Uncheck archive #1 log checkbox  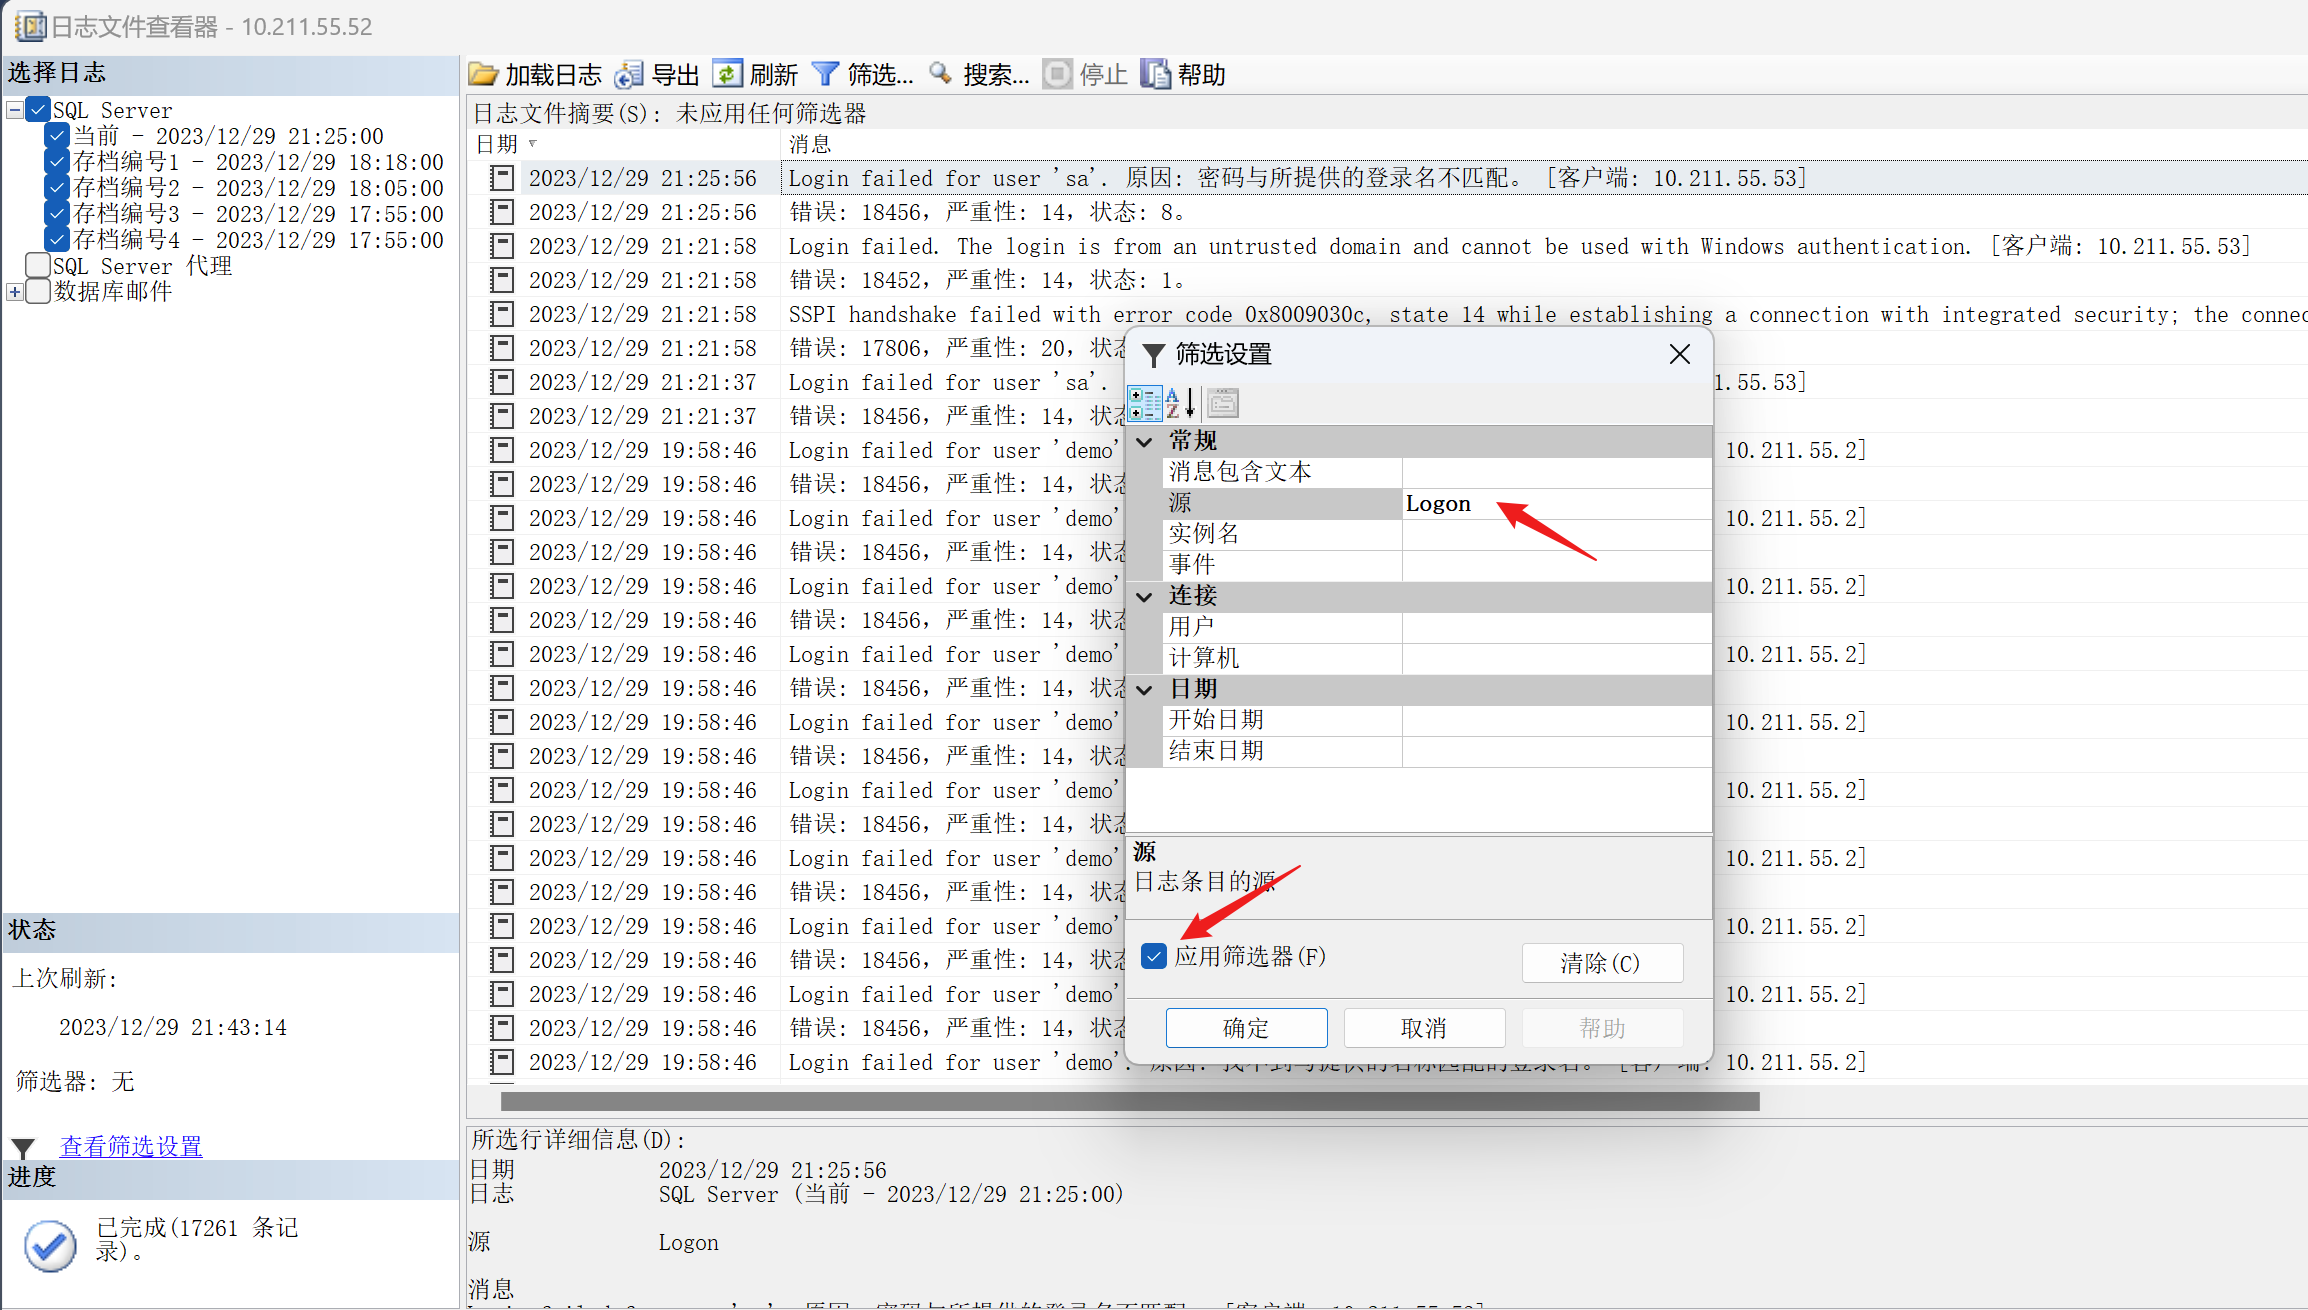click(x=57, y=161)
